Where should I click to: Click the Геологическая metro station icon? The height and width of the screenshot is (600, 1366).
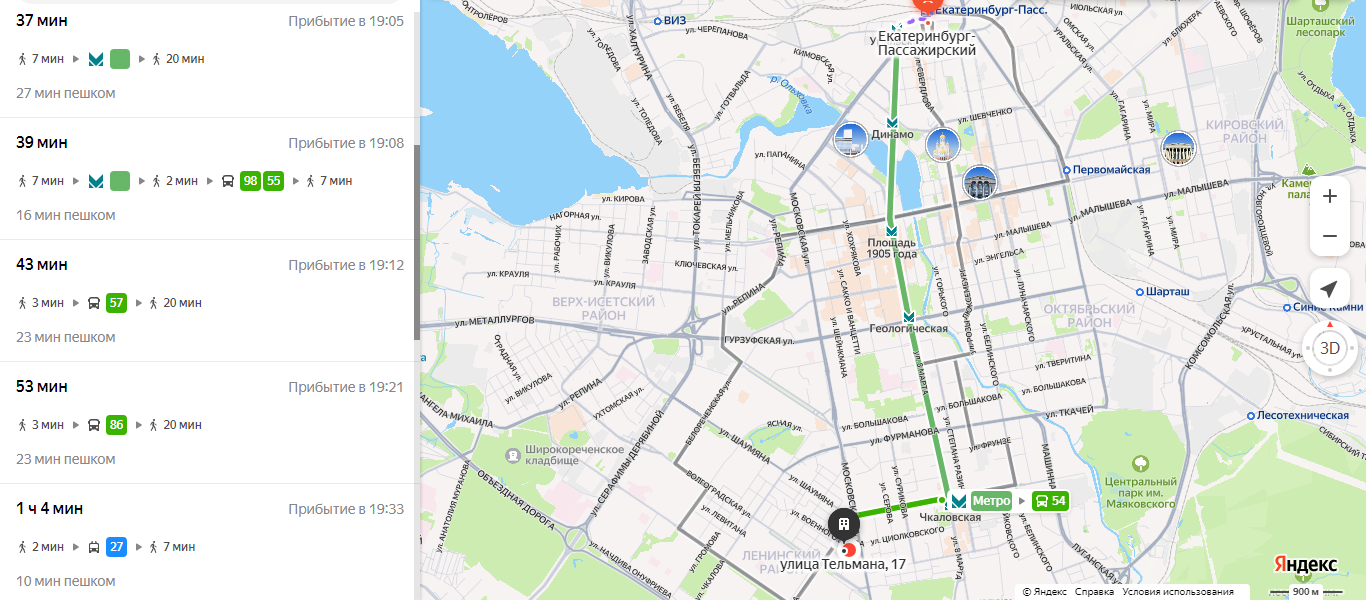tap(908, 315)
